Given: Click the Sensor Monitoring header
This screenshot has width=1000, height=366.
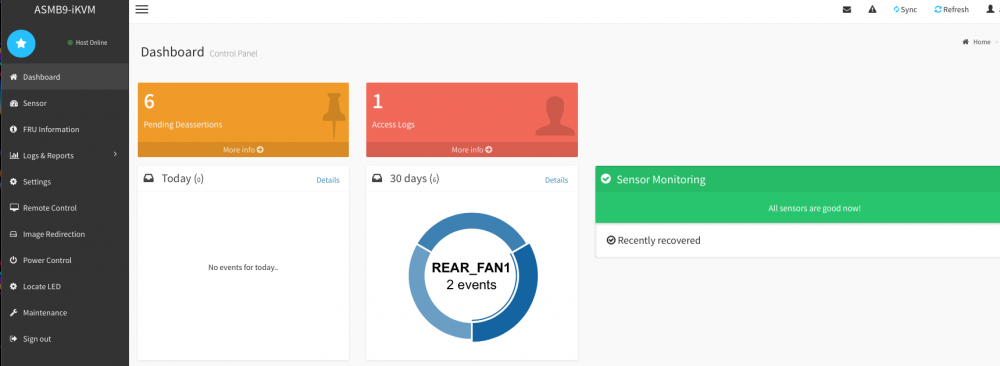Looking at the screenshot, I should [797, 179].
